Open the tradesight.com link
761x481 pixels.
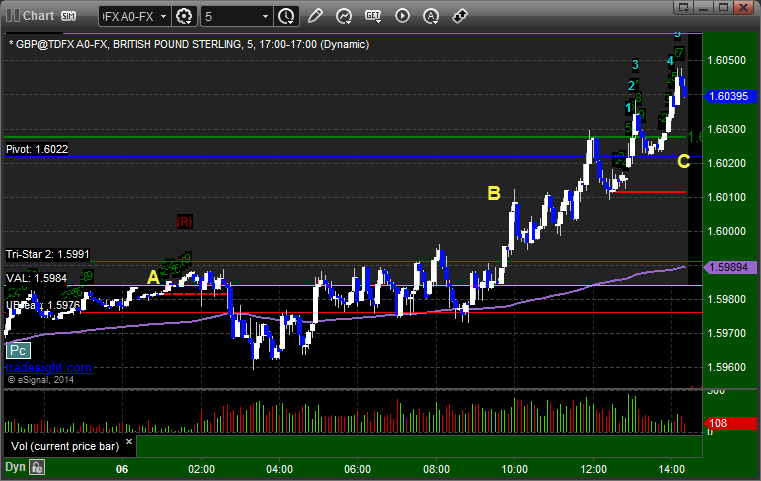click(49, 367)
